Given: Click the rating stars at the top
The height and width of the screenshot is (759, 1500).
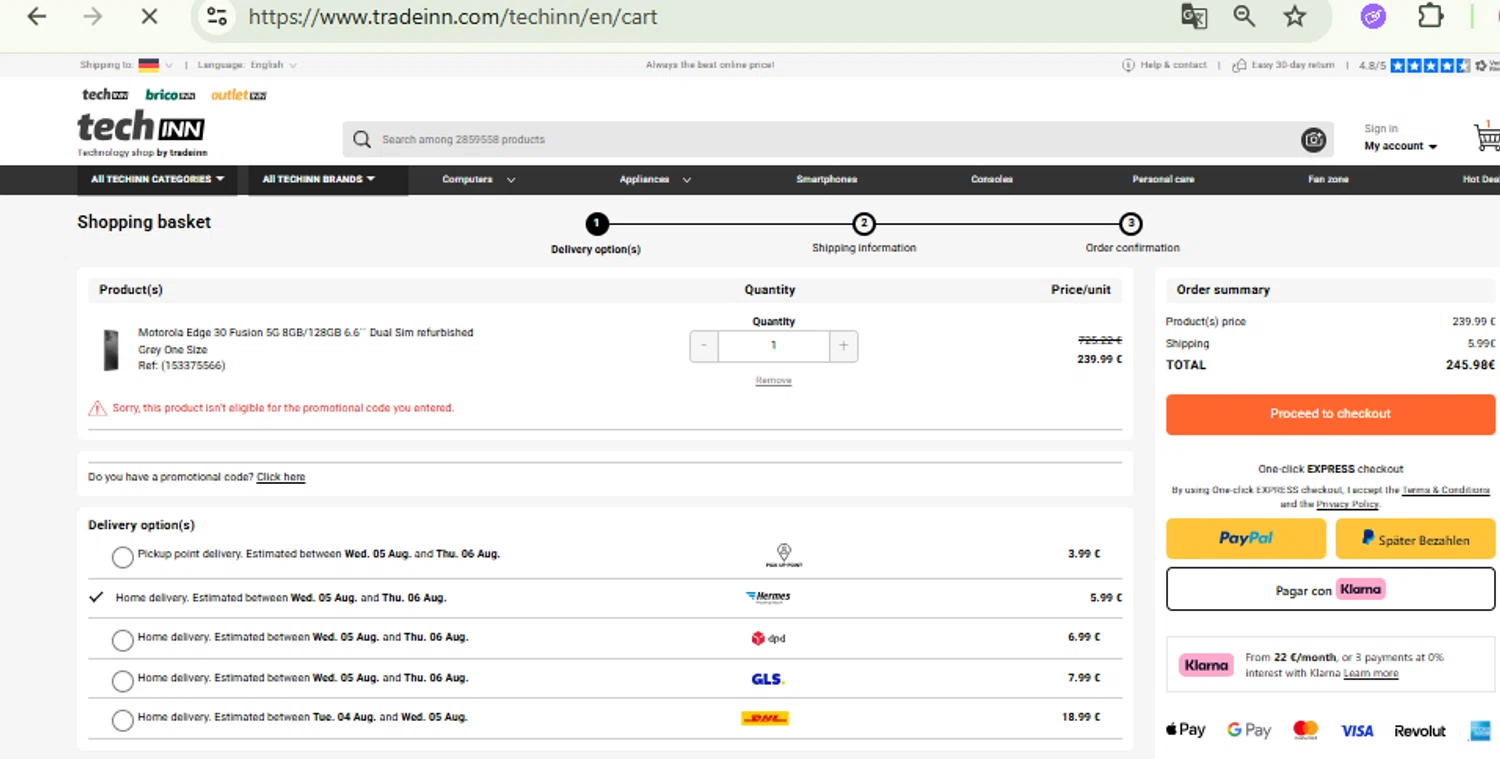Looking at the screenshot, I should pos(1430,66).
